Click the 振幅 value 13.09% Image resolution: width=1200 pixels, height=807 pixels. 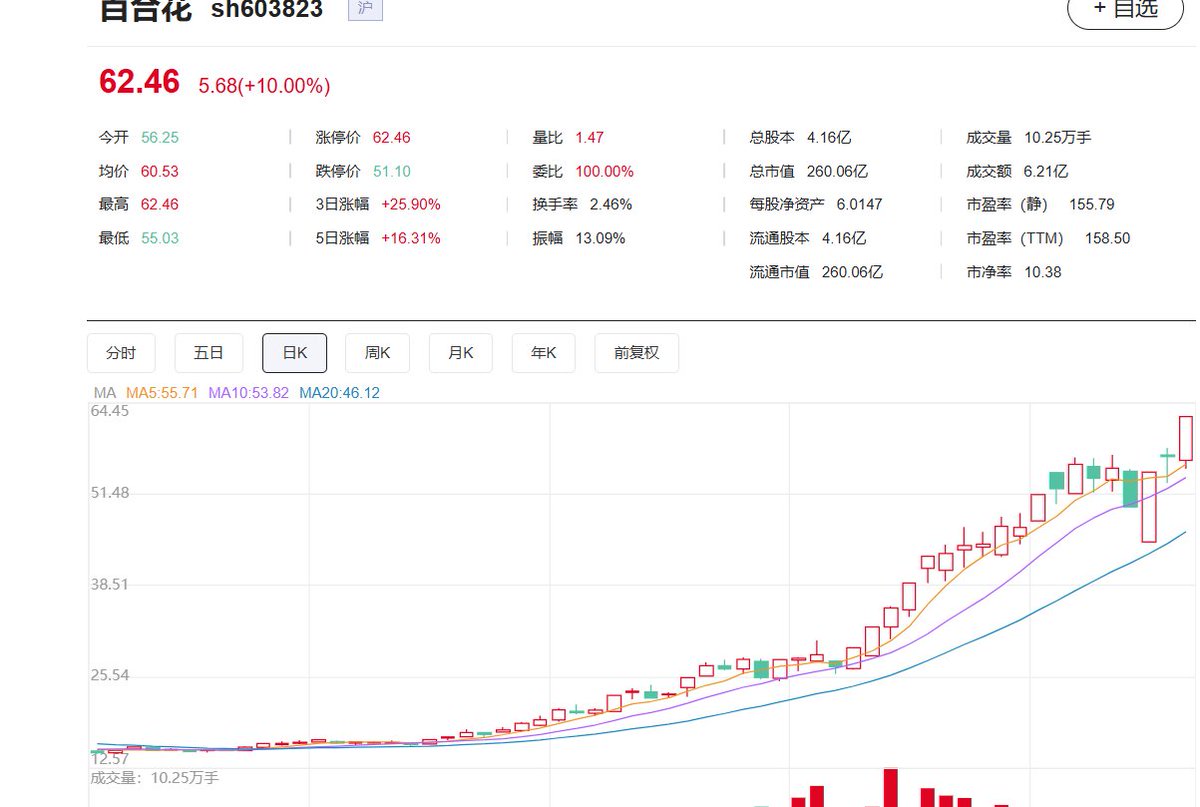pos(600,238)
